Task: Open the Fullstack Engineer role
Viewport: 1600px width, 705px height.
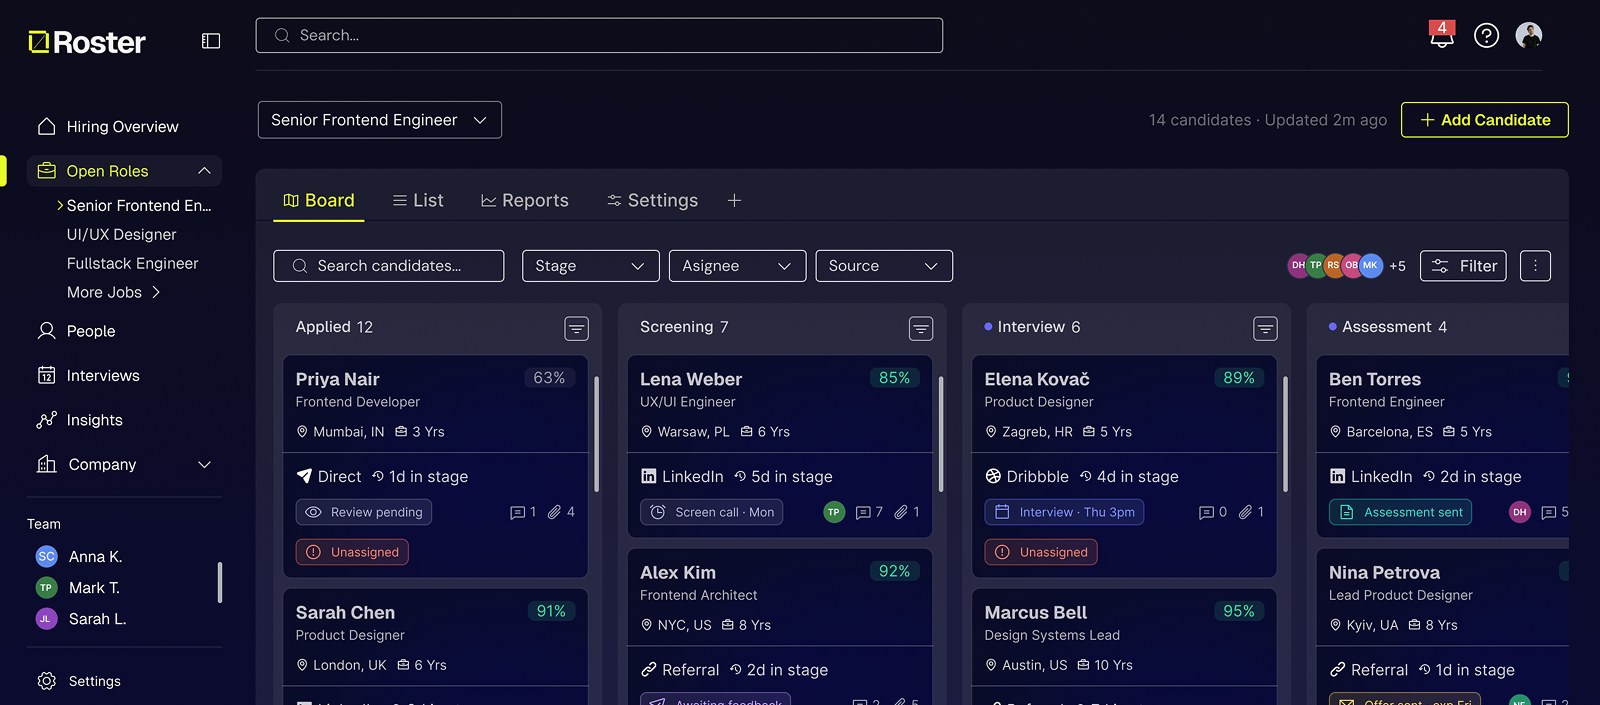Action: coord(132,263)
